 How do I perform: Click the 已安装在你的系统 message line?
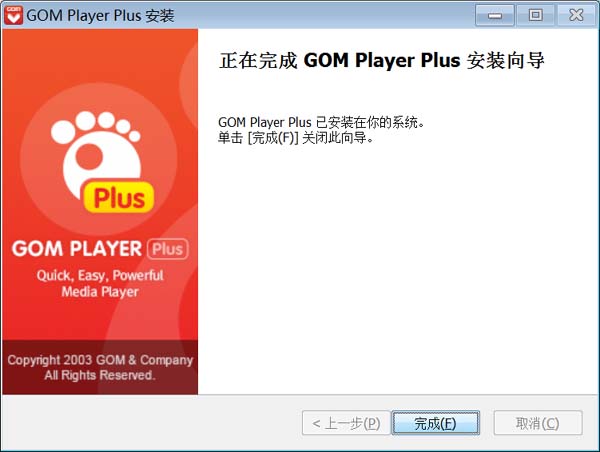321,122
